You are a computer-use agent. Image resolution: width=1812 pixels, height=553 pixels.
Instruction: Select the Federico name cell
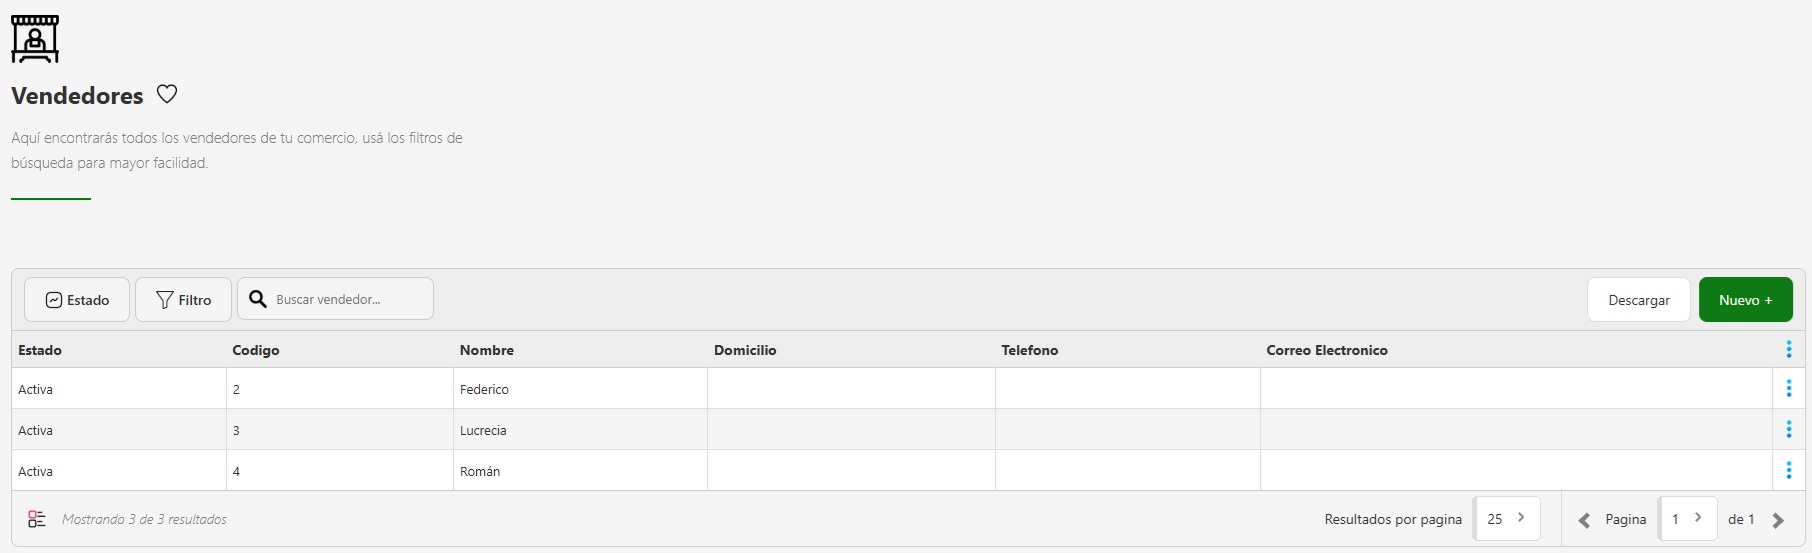tap(484, 389)
